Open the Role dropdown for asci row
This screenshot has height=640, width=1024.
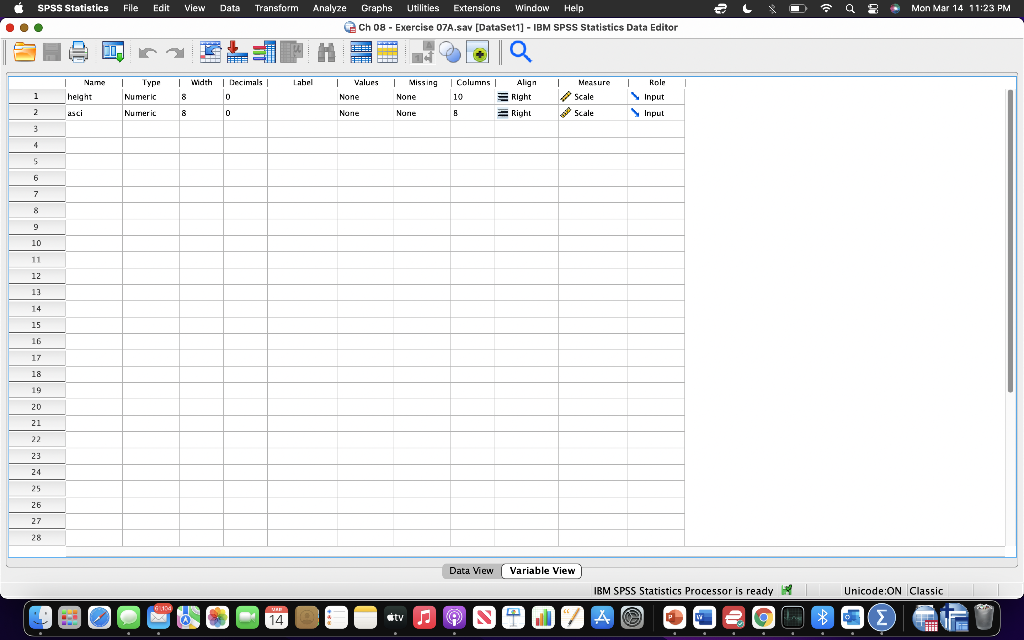(x=655, y=113)
